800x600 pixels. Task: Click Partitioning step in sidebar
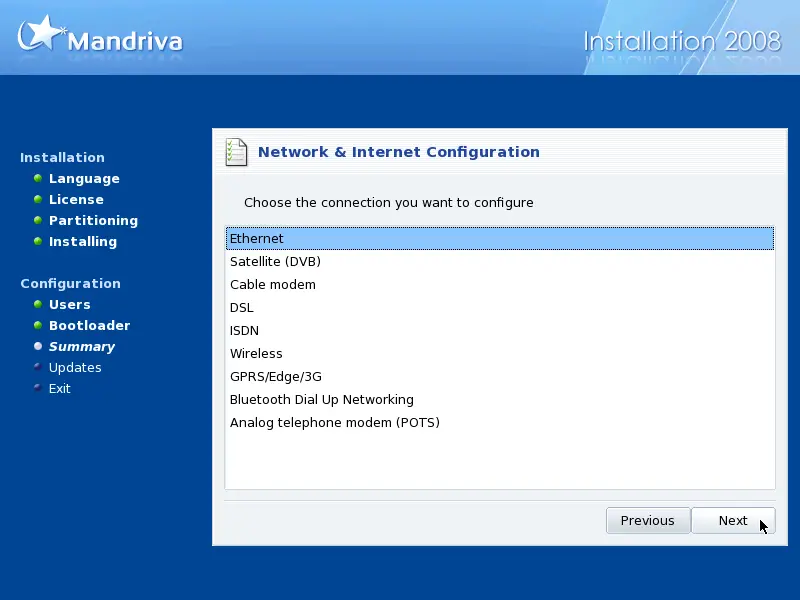pos(93,220)
